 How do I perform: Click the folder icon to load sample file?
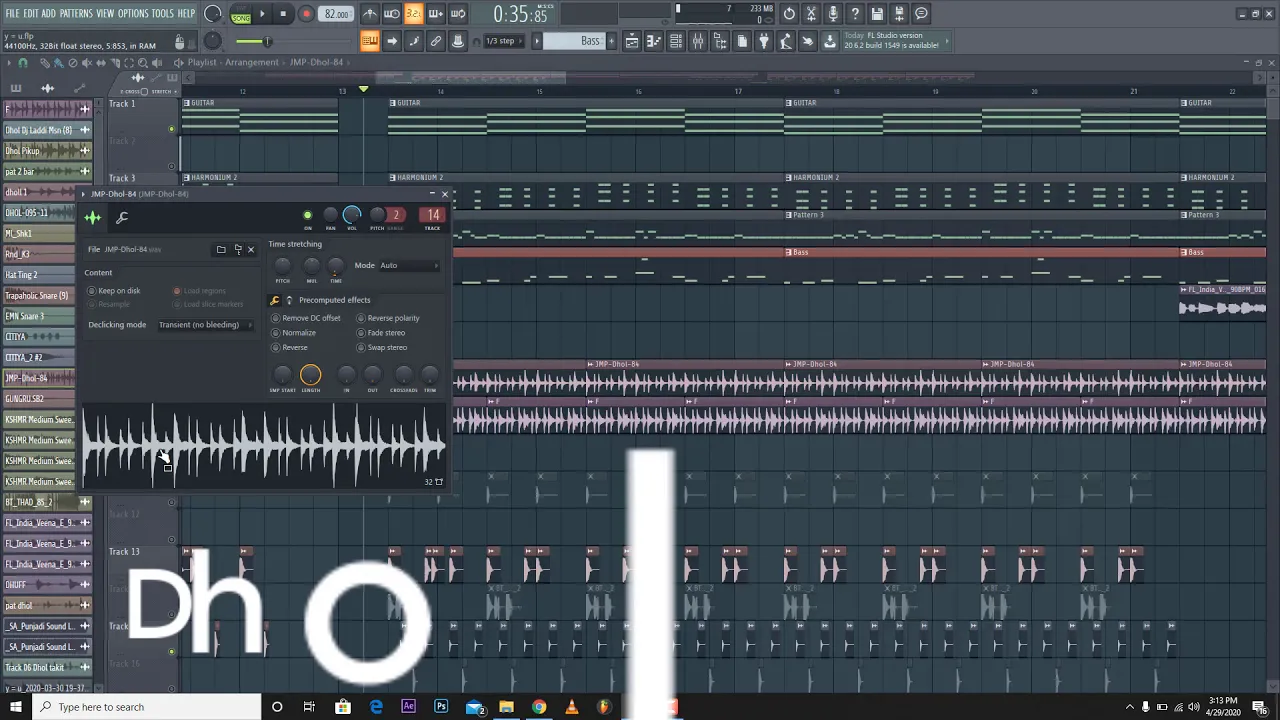(221, 249)
